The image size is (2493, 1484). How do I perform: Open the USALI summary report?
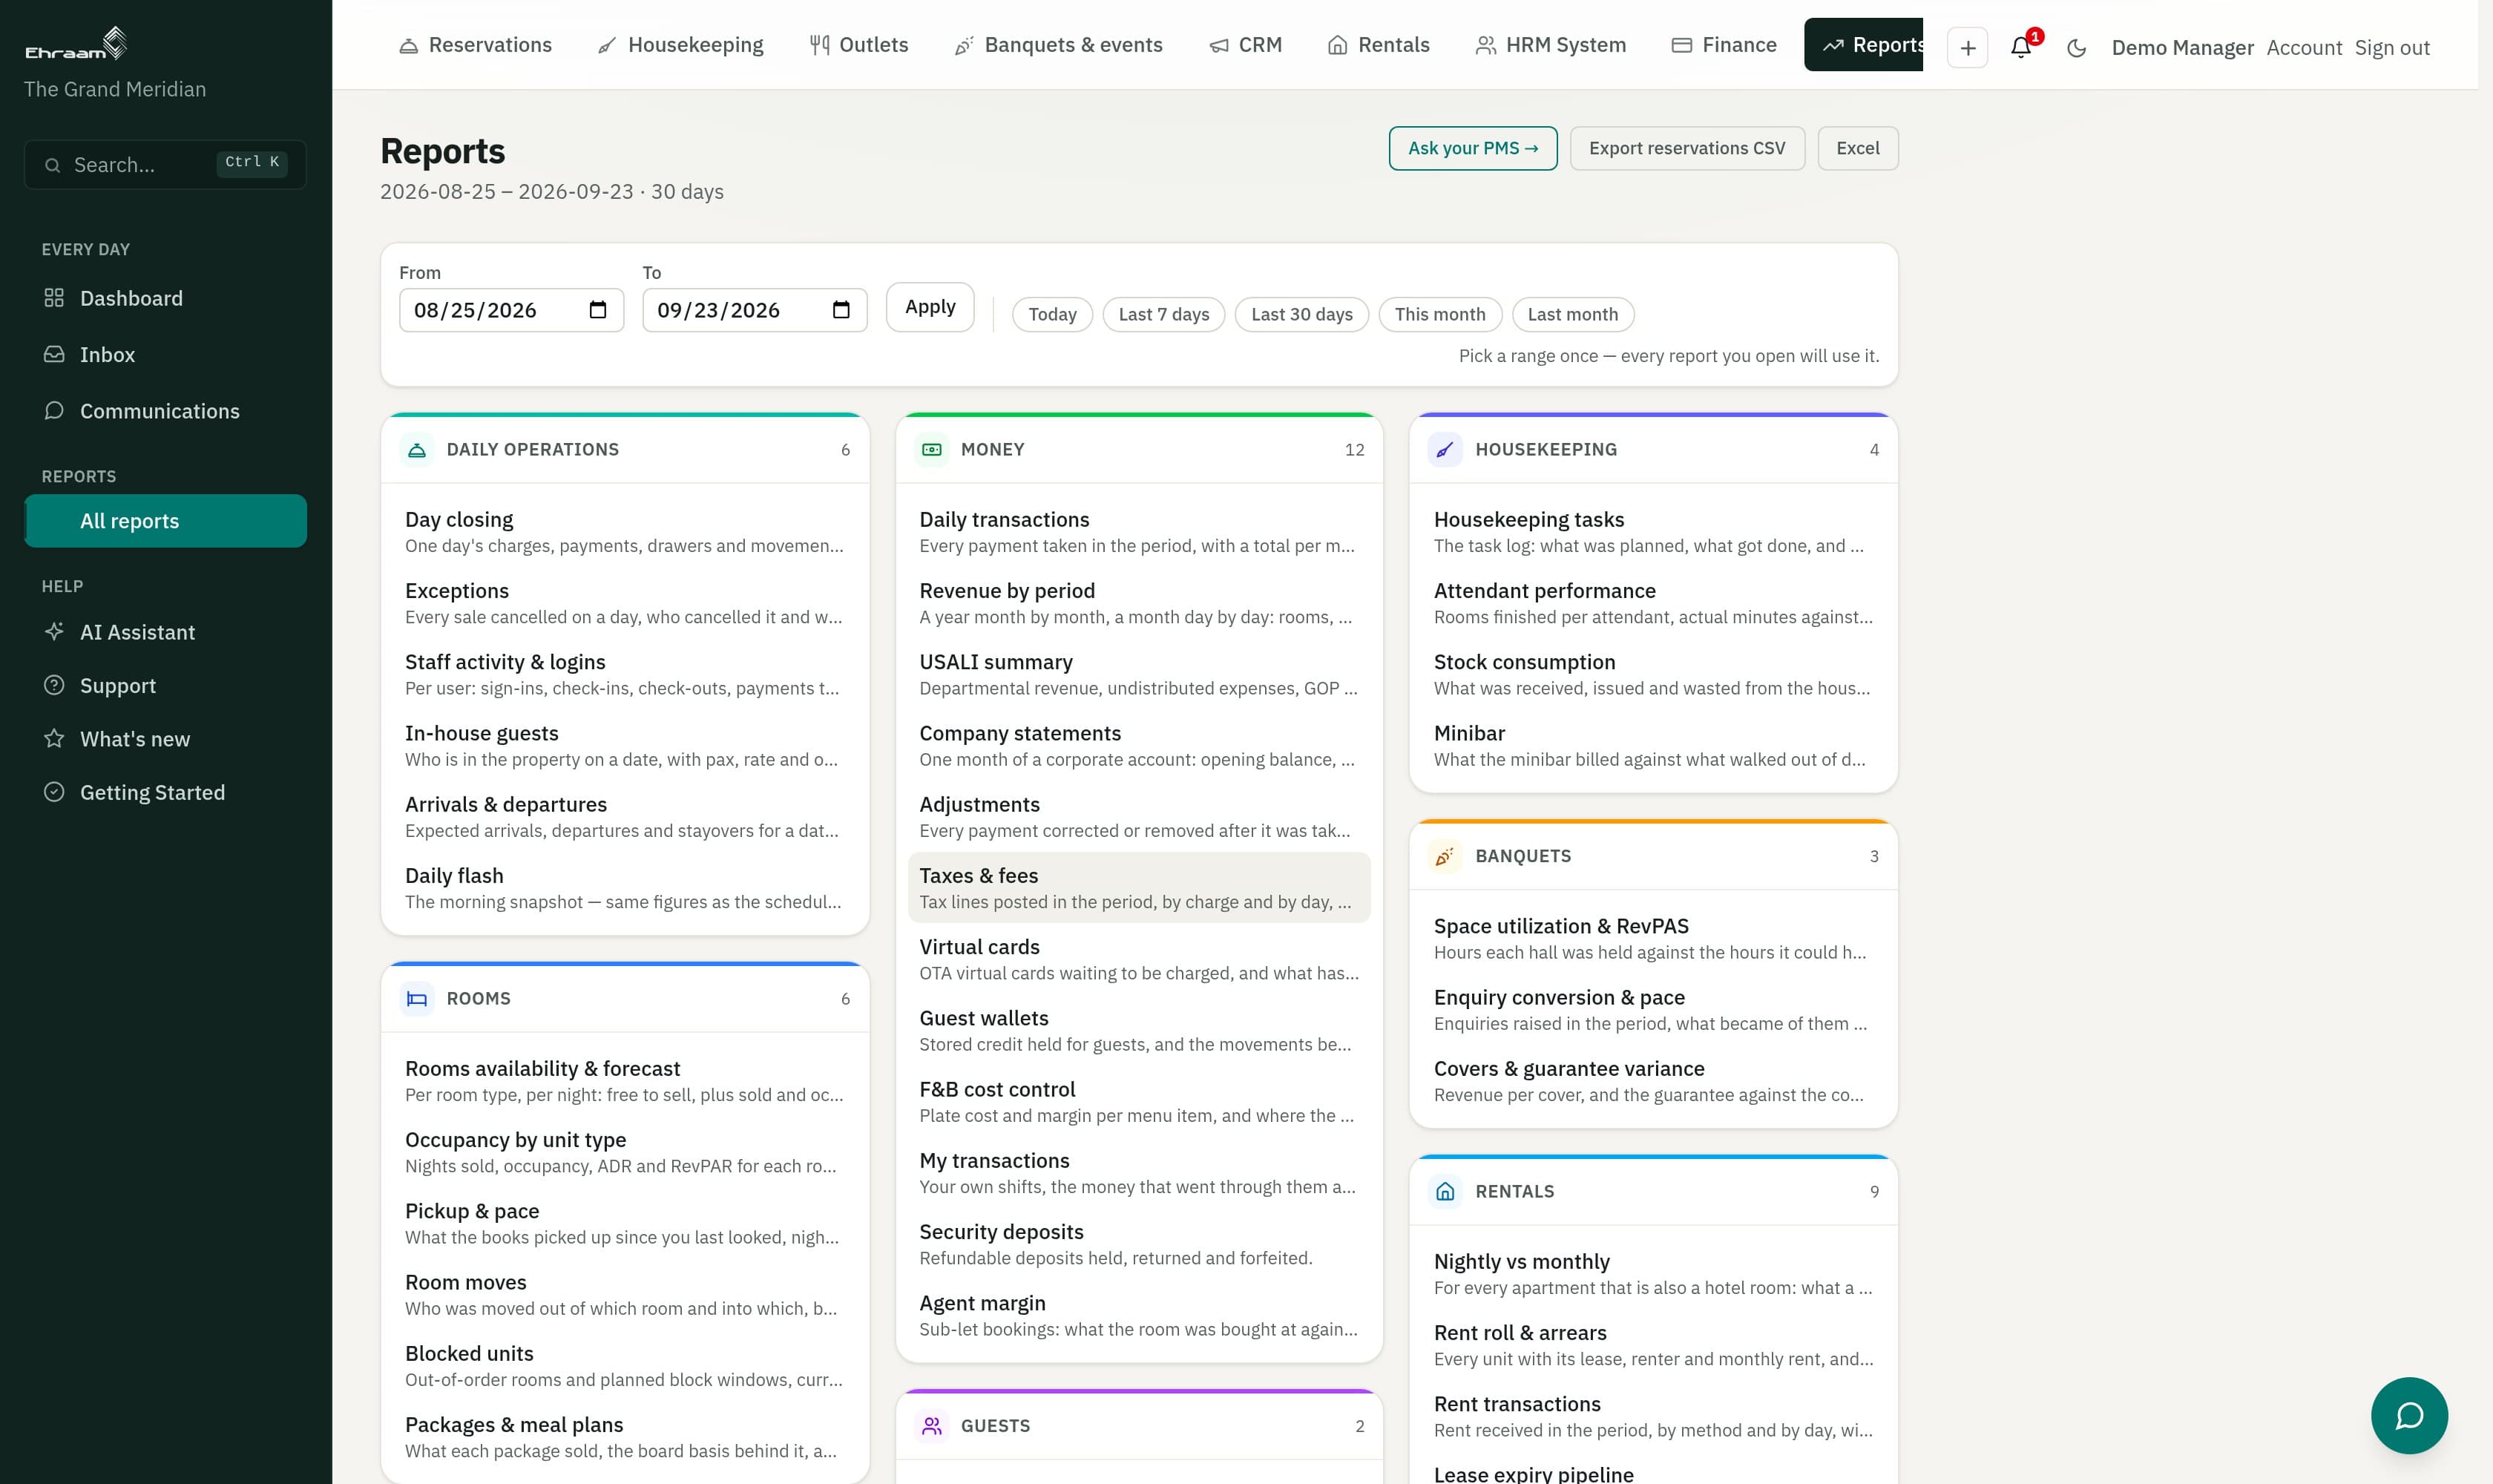(1138, 674)
